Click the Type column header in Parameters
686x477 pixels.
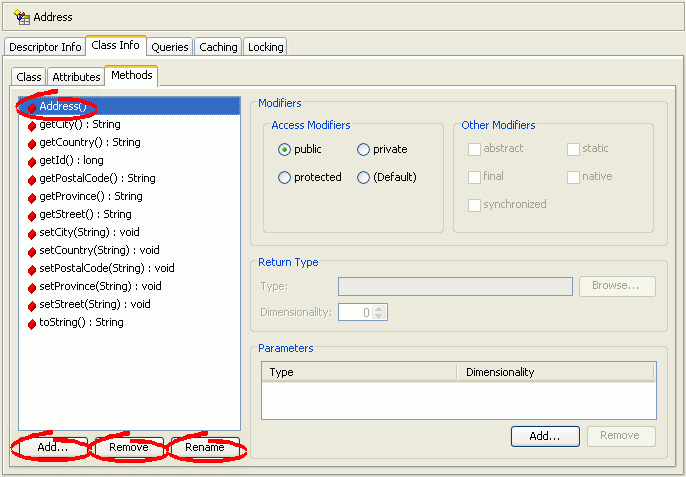tap(359, 372)
